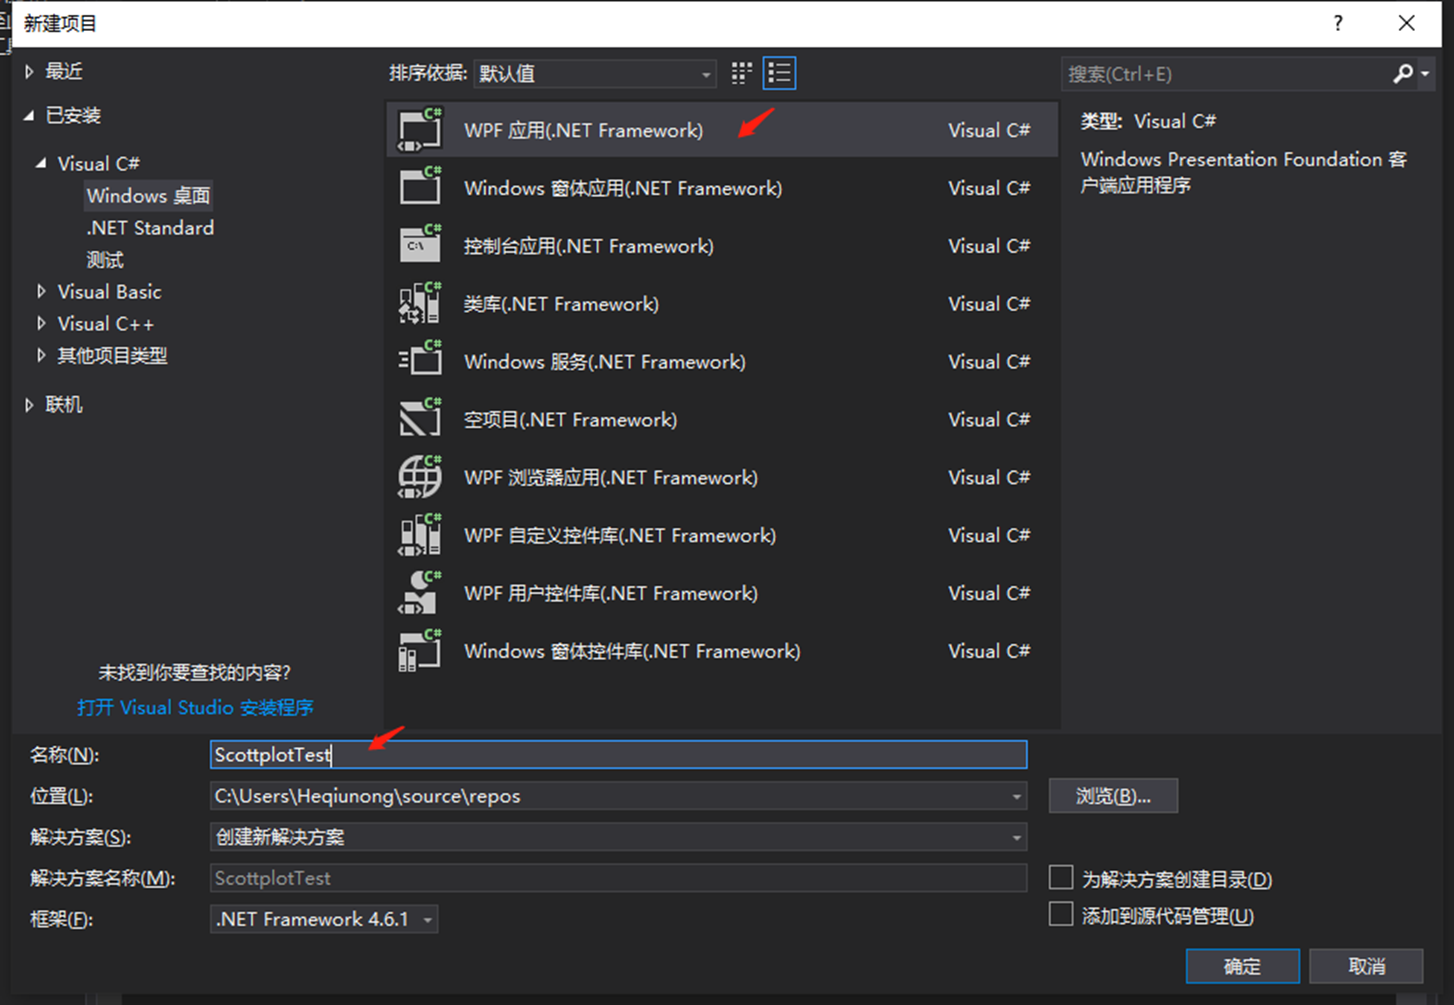Click the WPF 浏览器应用 globe icon

point(420,477)
